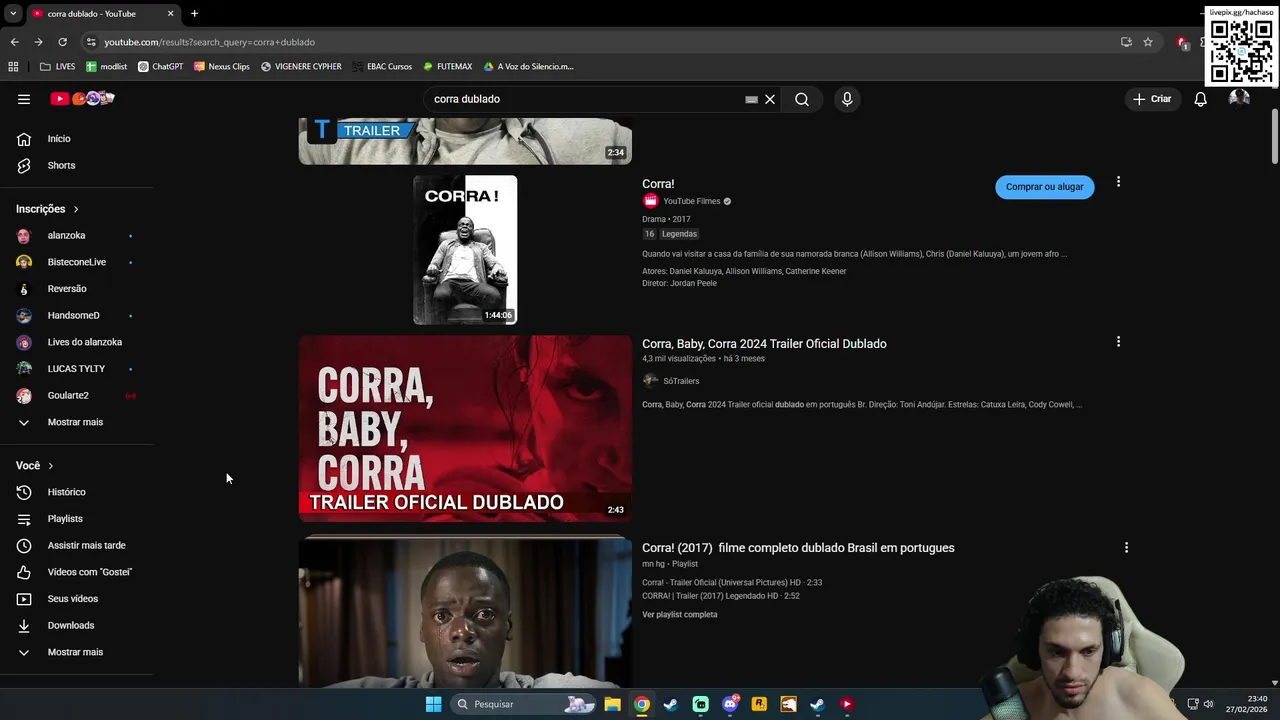Open the BisteconeLive subscription channel
The height and width of the screenshot is (720, 1280).
click(76, 262)
